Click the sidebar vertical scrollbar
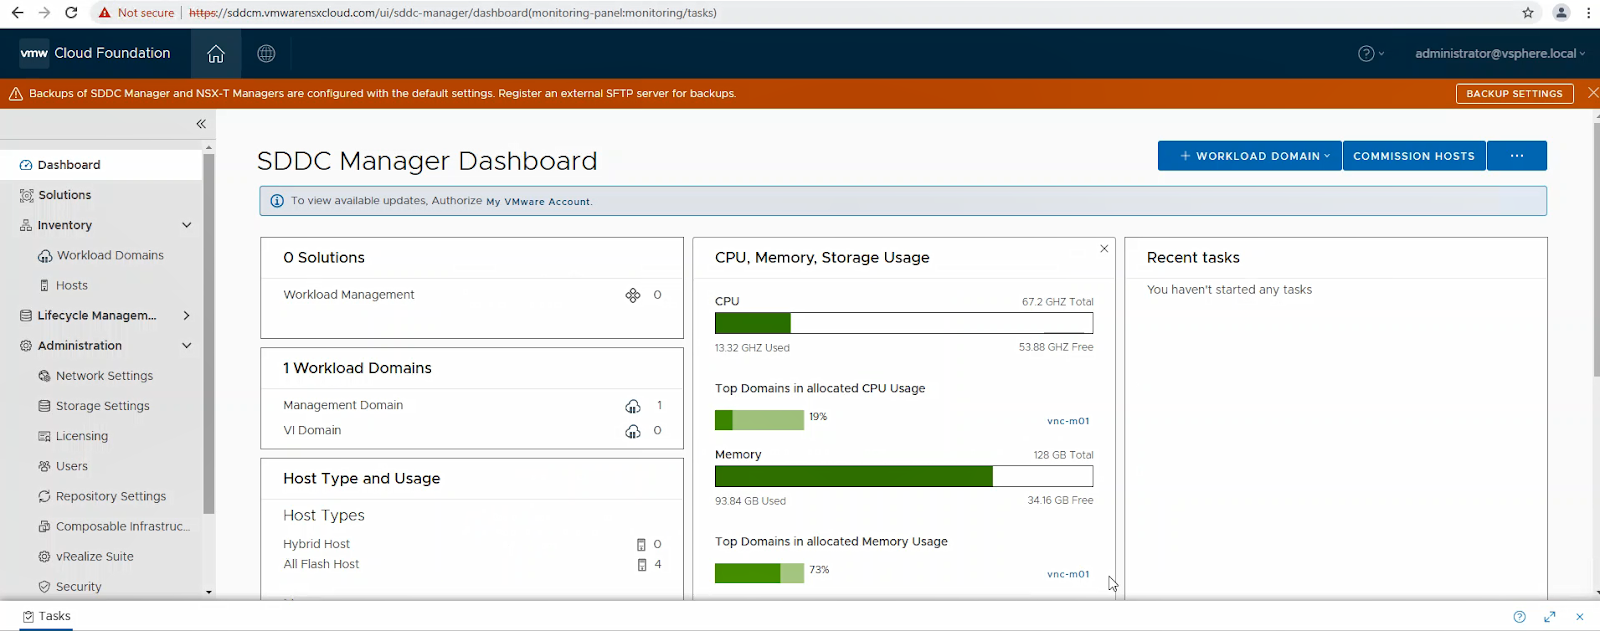 tap(209, 333)
